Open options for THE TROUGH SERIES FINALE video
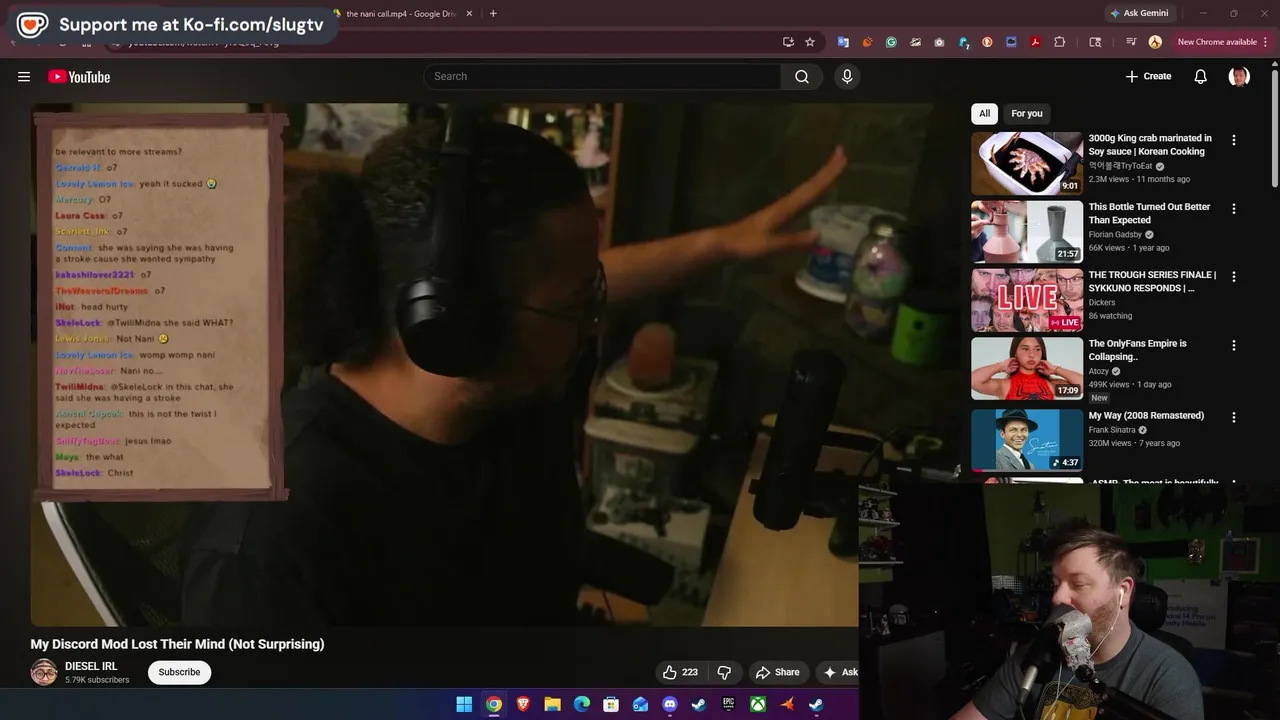1280x720 pixels. click(1233, 277)
